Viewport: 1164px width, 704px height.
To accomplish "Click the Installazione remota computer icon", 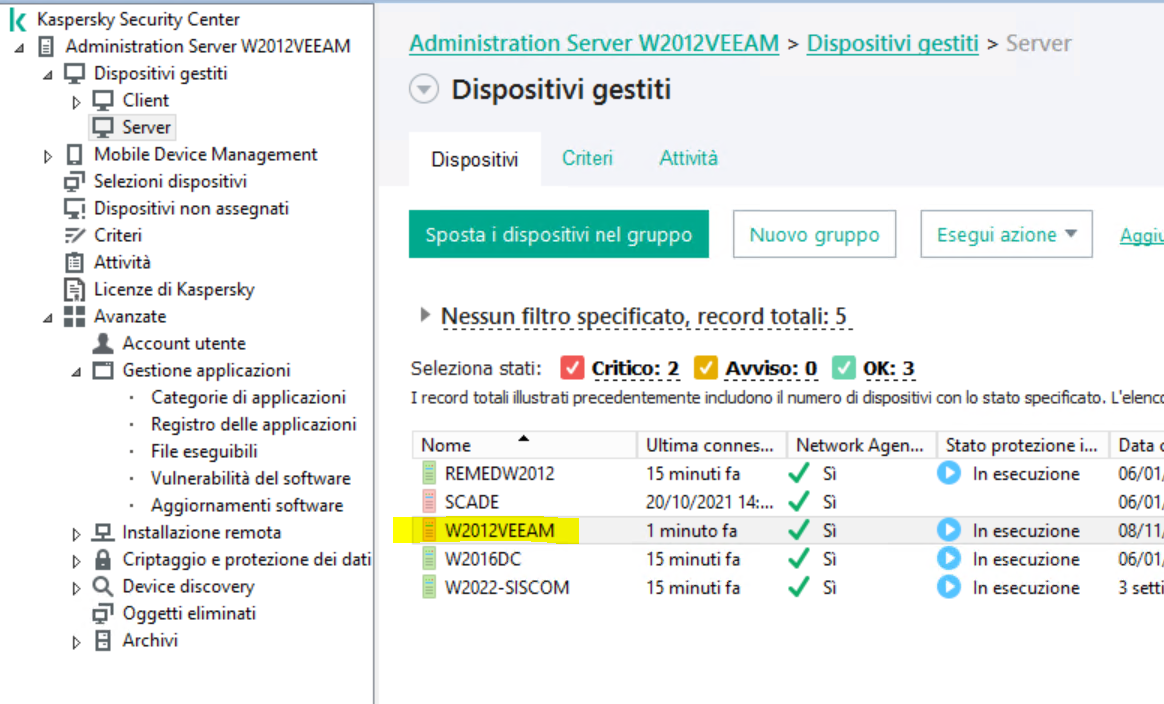I will click(103, 532).
